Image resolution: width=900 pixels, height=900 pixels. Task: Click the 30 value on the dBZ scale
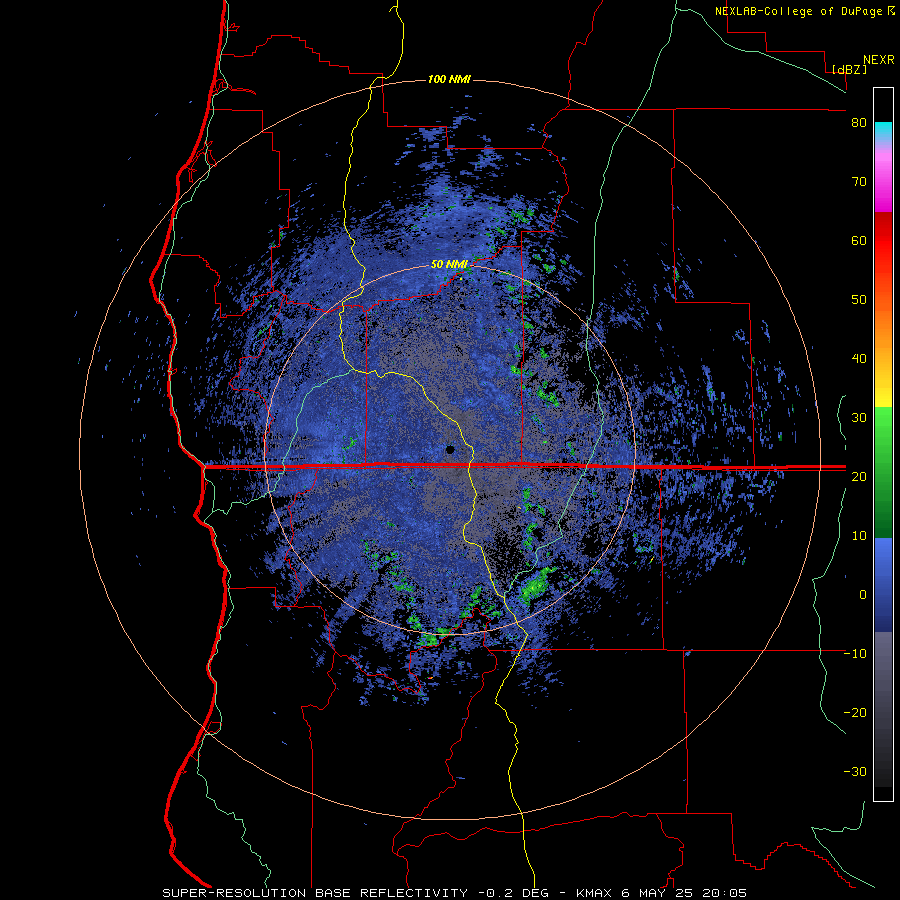(x=859, y=417)
